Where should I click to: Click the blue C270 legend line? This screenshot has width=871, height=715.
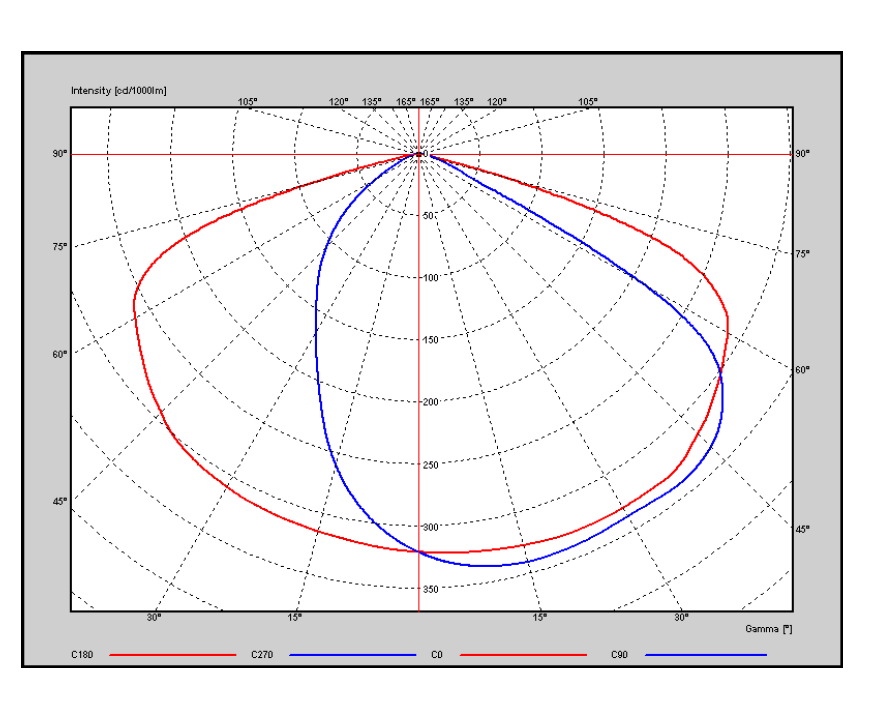click(353, 655)
